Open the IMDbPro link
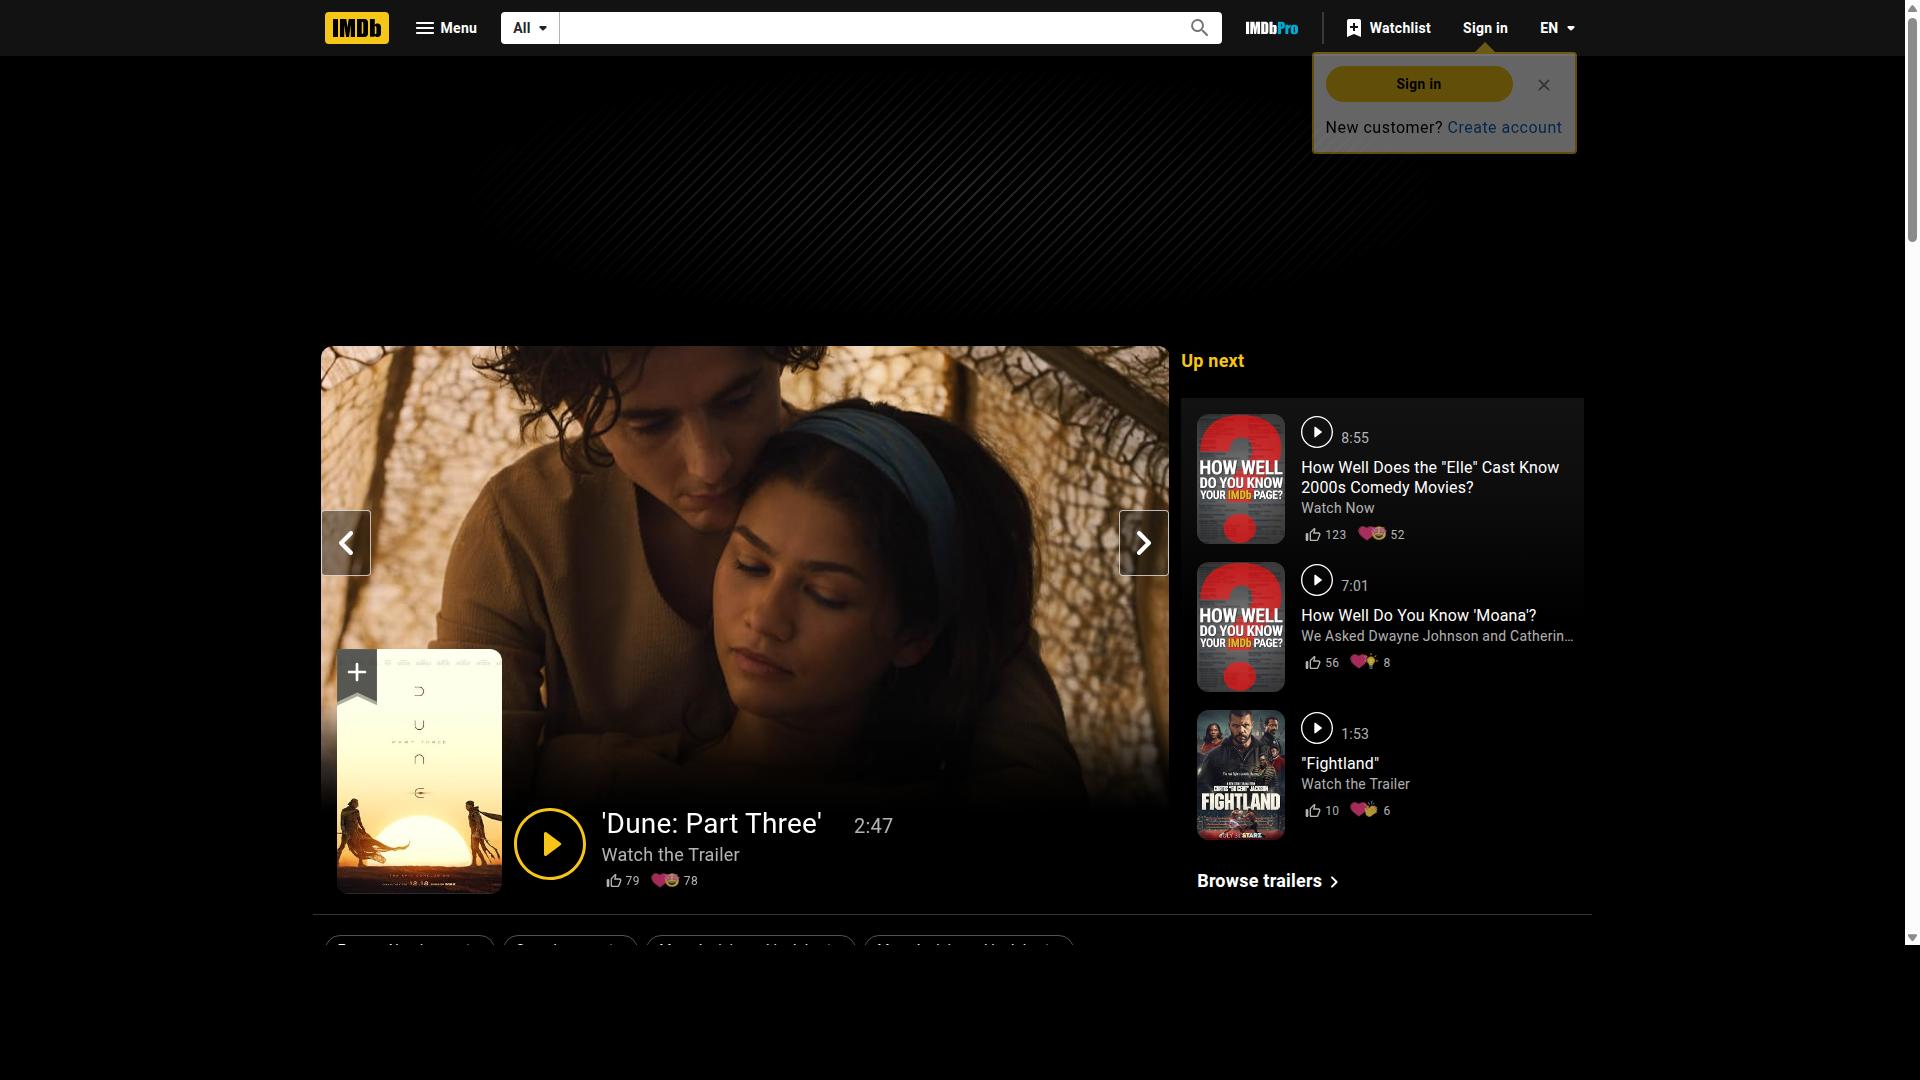 coord(1271,28)
